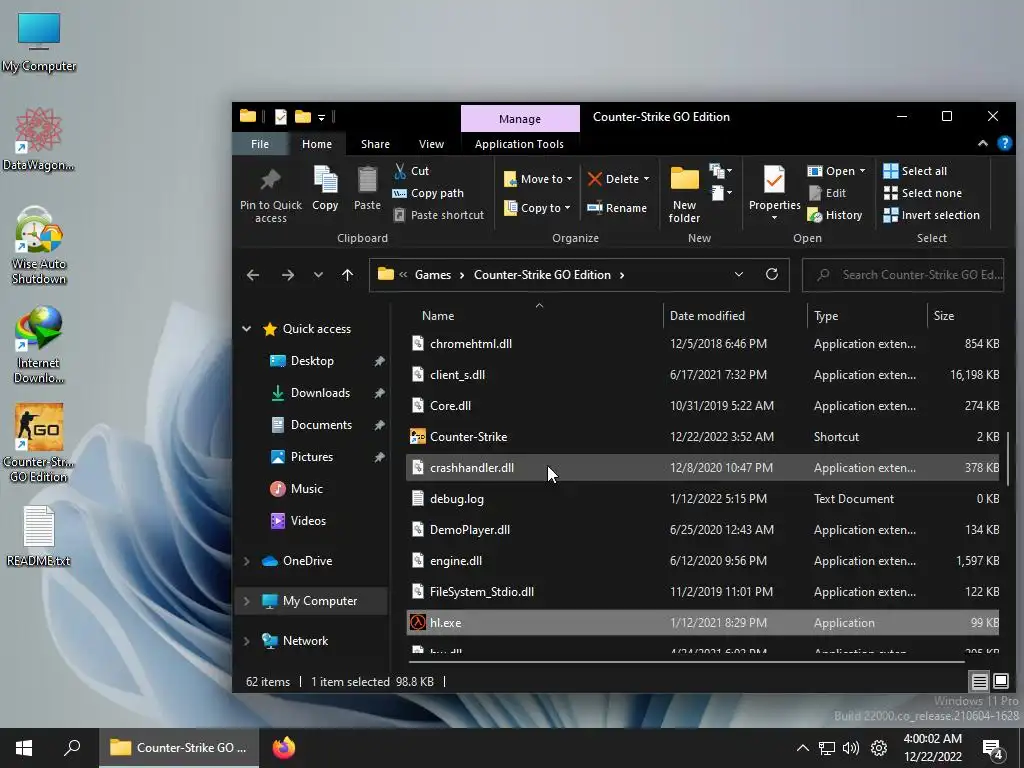Click the horizontal scrollbar of file list
The width and height of the screenshot is (1024, 768).
(684, 662)
